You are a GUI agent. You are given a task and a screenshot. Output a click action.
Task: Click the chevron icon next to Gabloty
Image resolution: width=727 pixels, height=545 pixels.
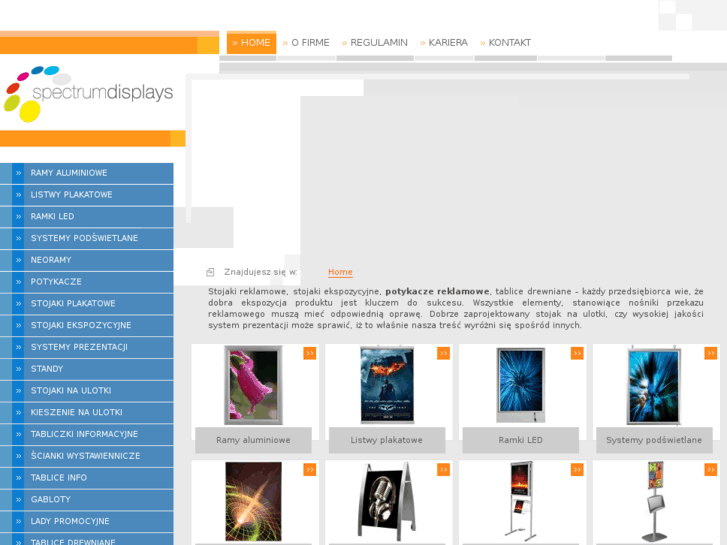click(18, 500)
